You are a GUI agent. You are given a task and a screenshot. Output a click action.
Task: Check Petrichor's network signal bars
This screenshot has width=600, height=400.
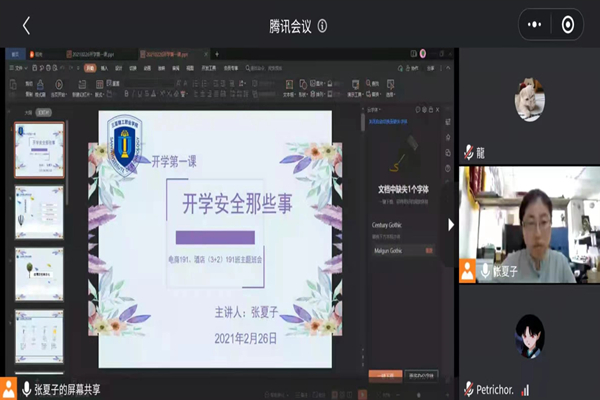[525, 390]
